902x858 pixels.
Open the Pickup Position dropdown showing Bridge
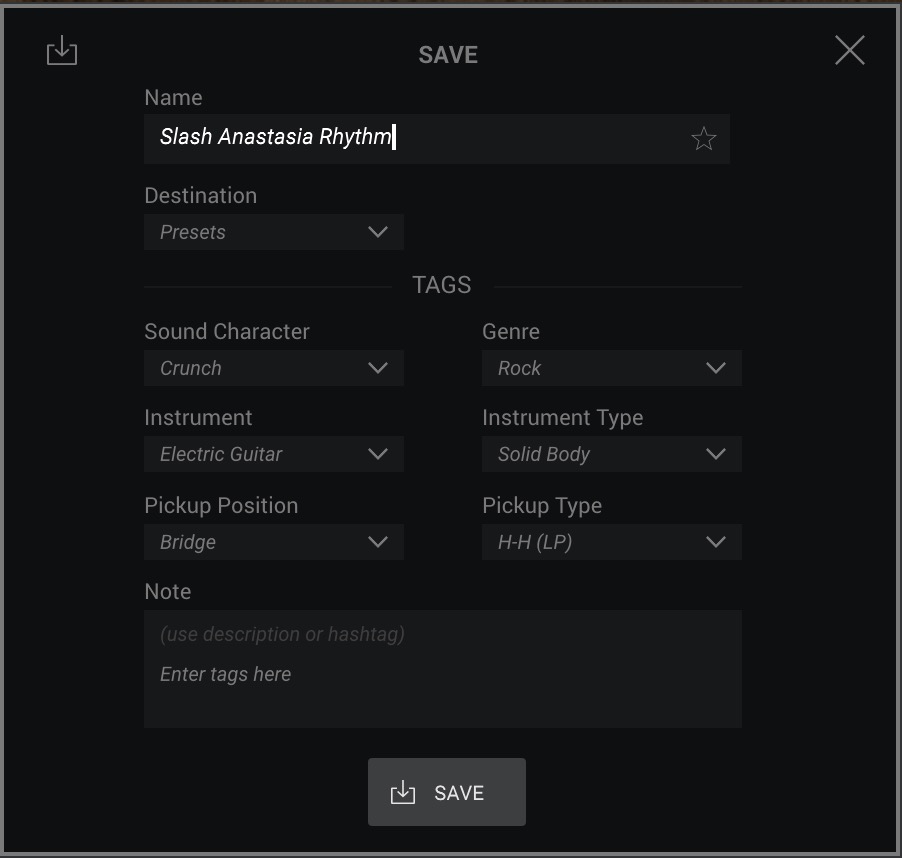click(x=274, y=542)
